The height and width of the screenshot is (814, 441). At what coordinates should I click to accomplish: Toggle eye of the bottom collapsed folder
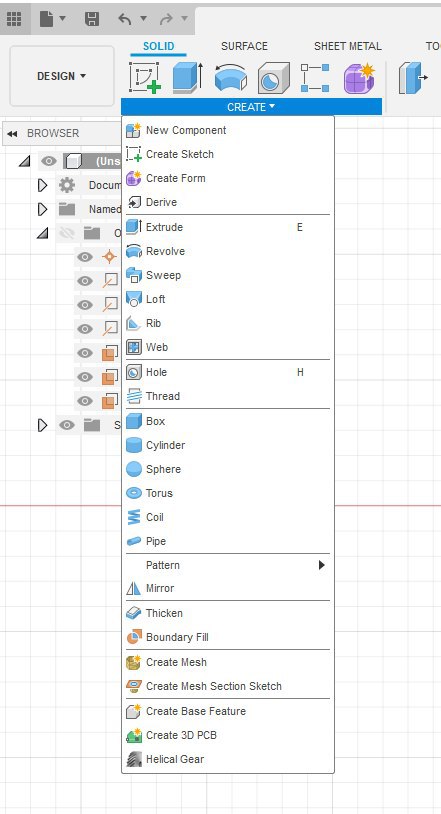coord(66,425)
